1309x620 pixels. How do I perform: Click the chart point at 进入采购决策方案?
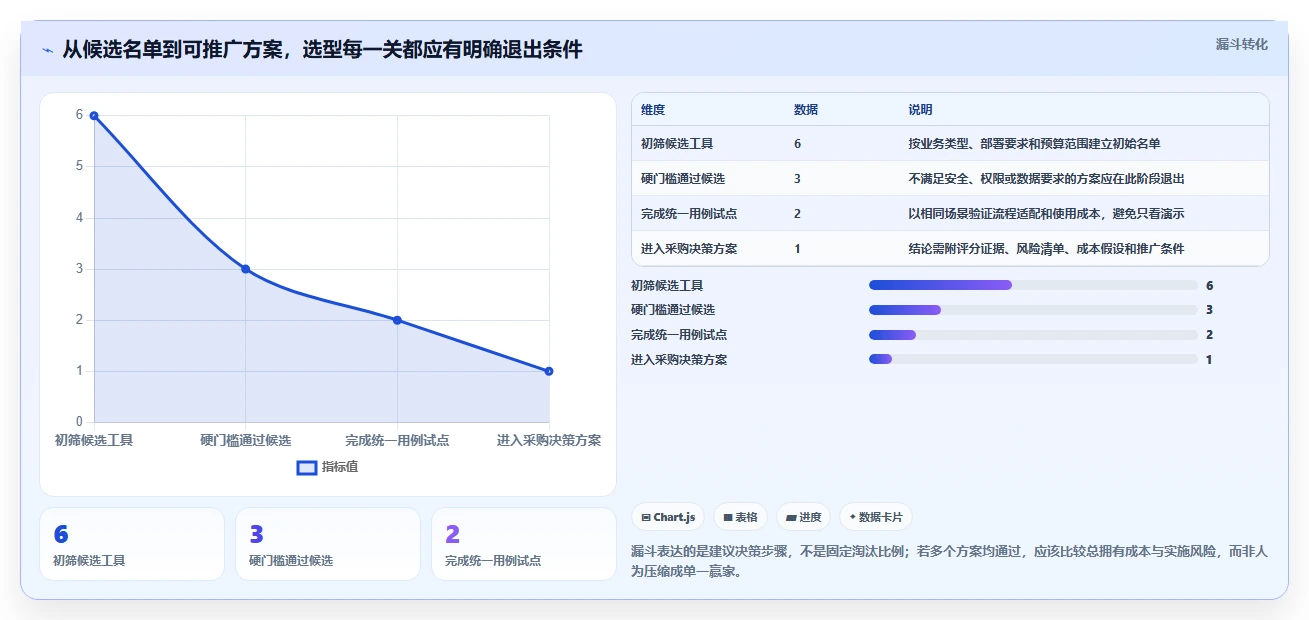[549, 371]
